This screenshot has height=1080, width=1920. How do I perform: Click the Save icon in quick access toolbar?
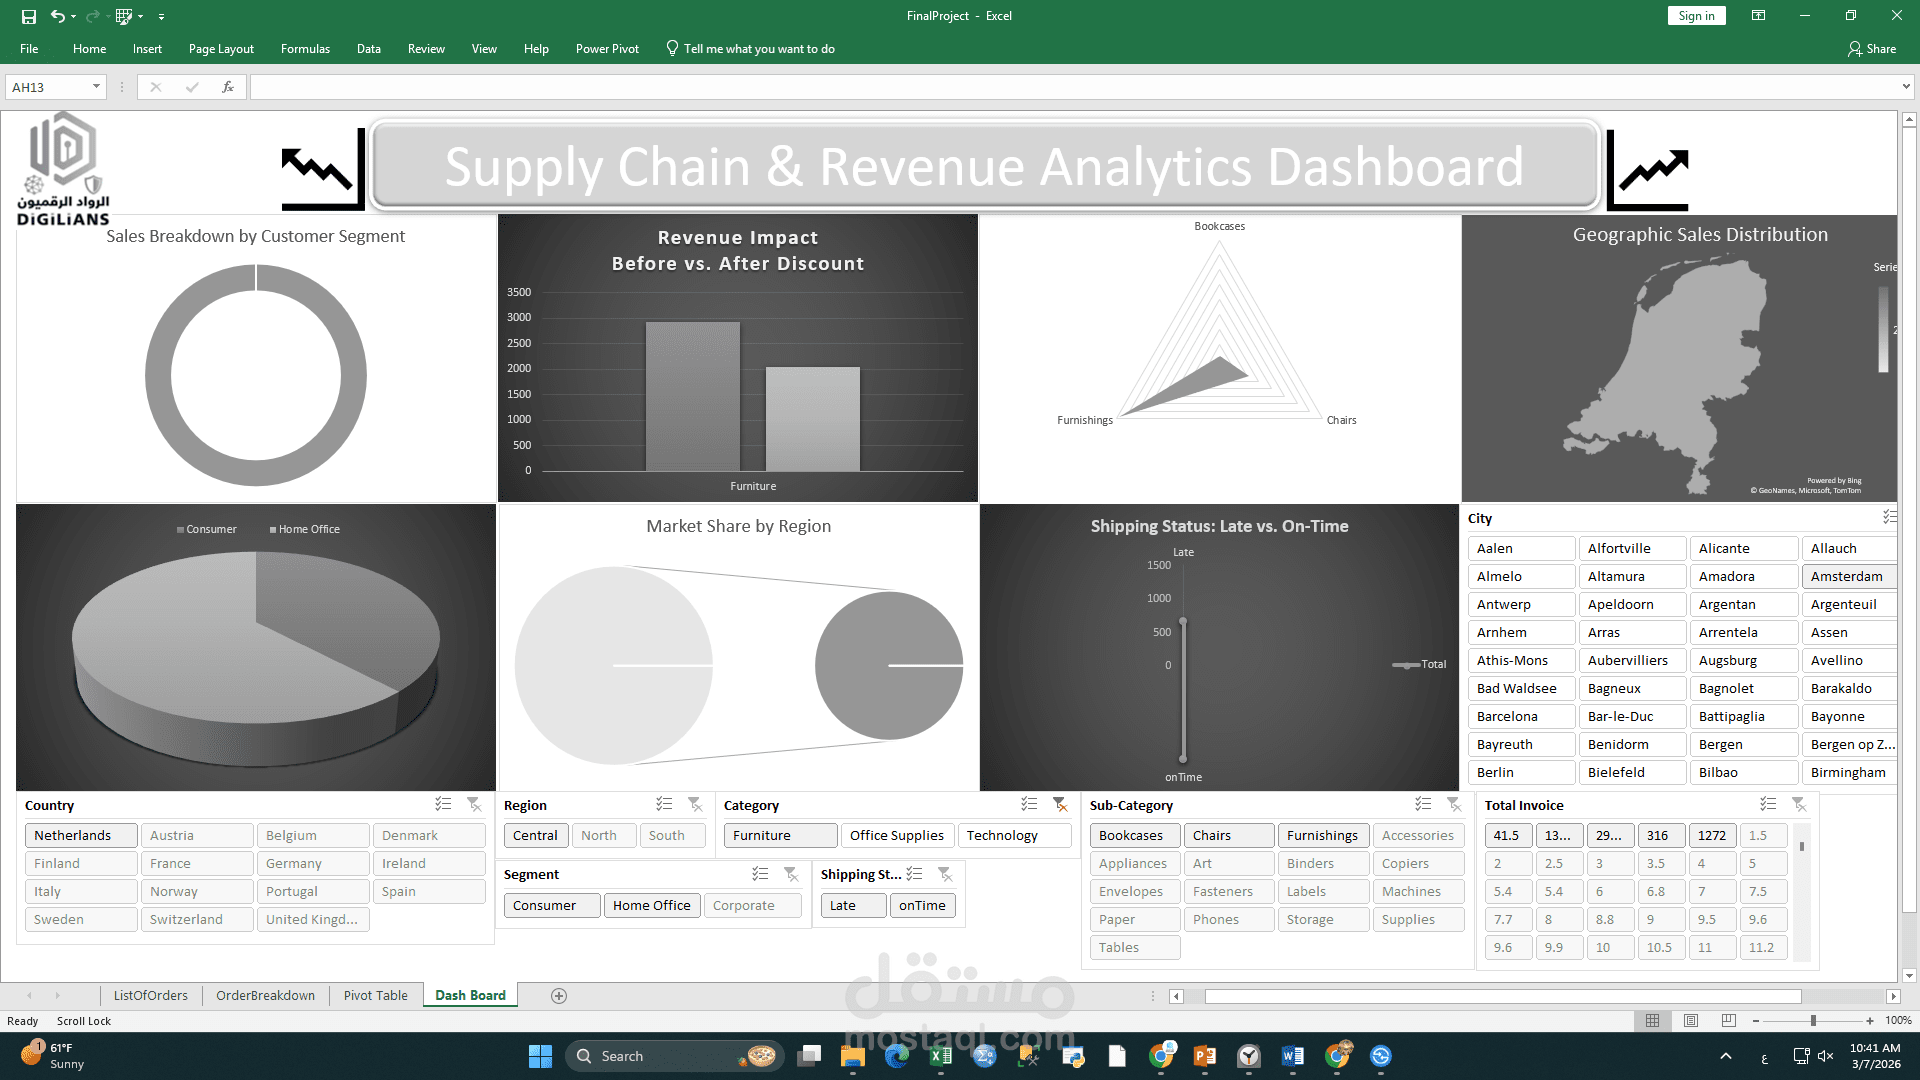pyautogui.click(x=29, y=16)
